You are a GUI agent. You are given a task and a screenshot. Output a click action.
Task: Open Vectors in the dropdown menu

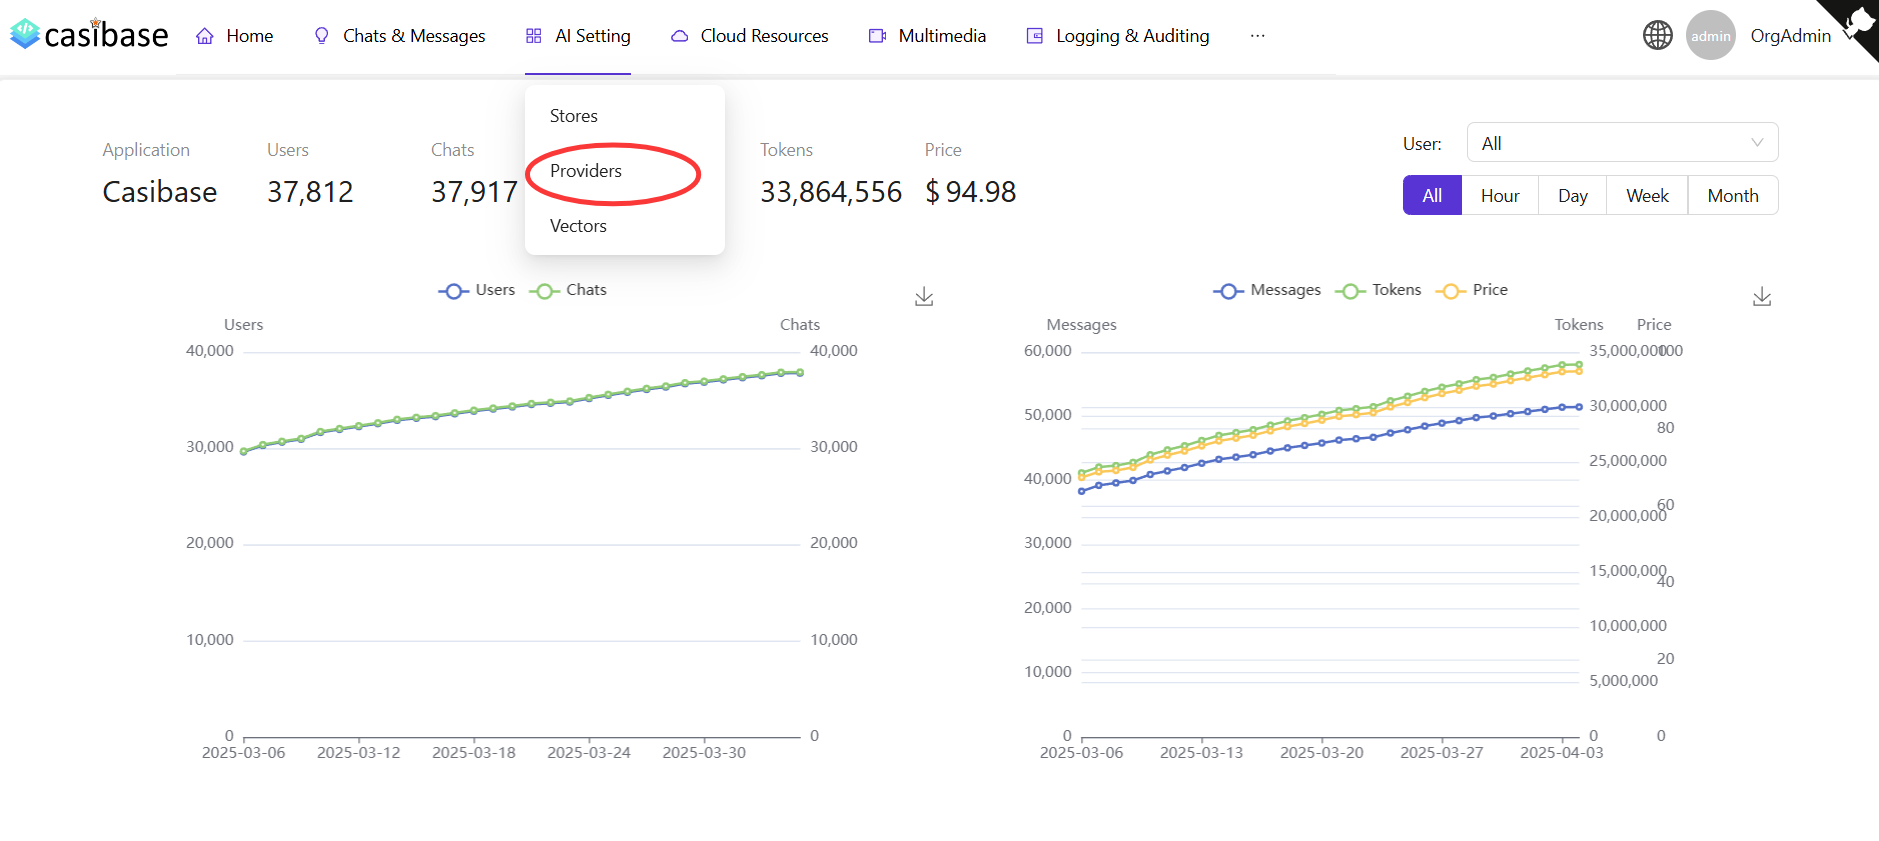tap(578, 226)
